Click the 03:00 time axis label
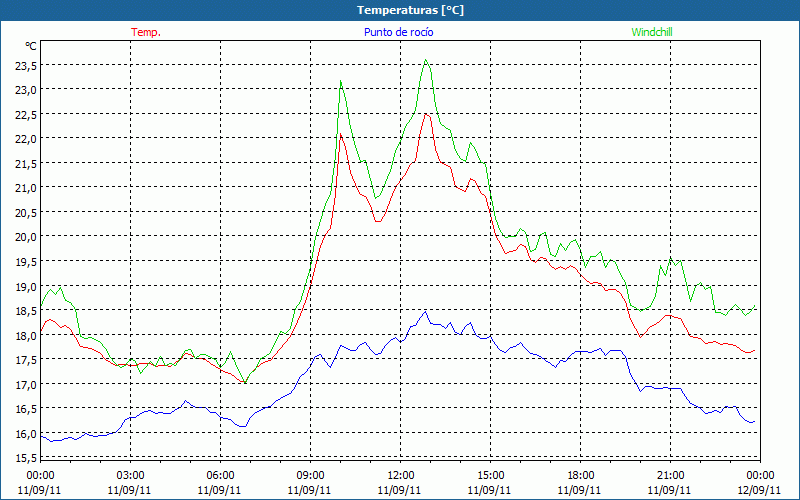Image resolution: width=800 pixels, height=500 pixels. (130, 476)
